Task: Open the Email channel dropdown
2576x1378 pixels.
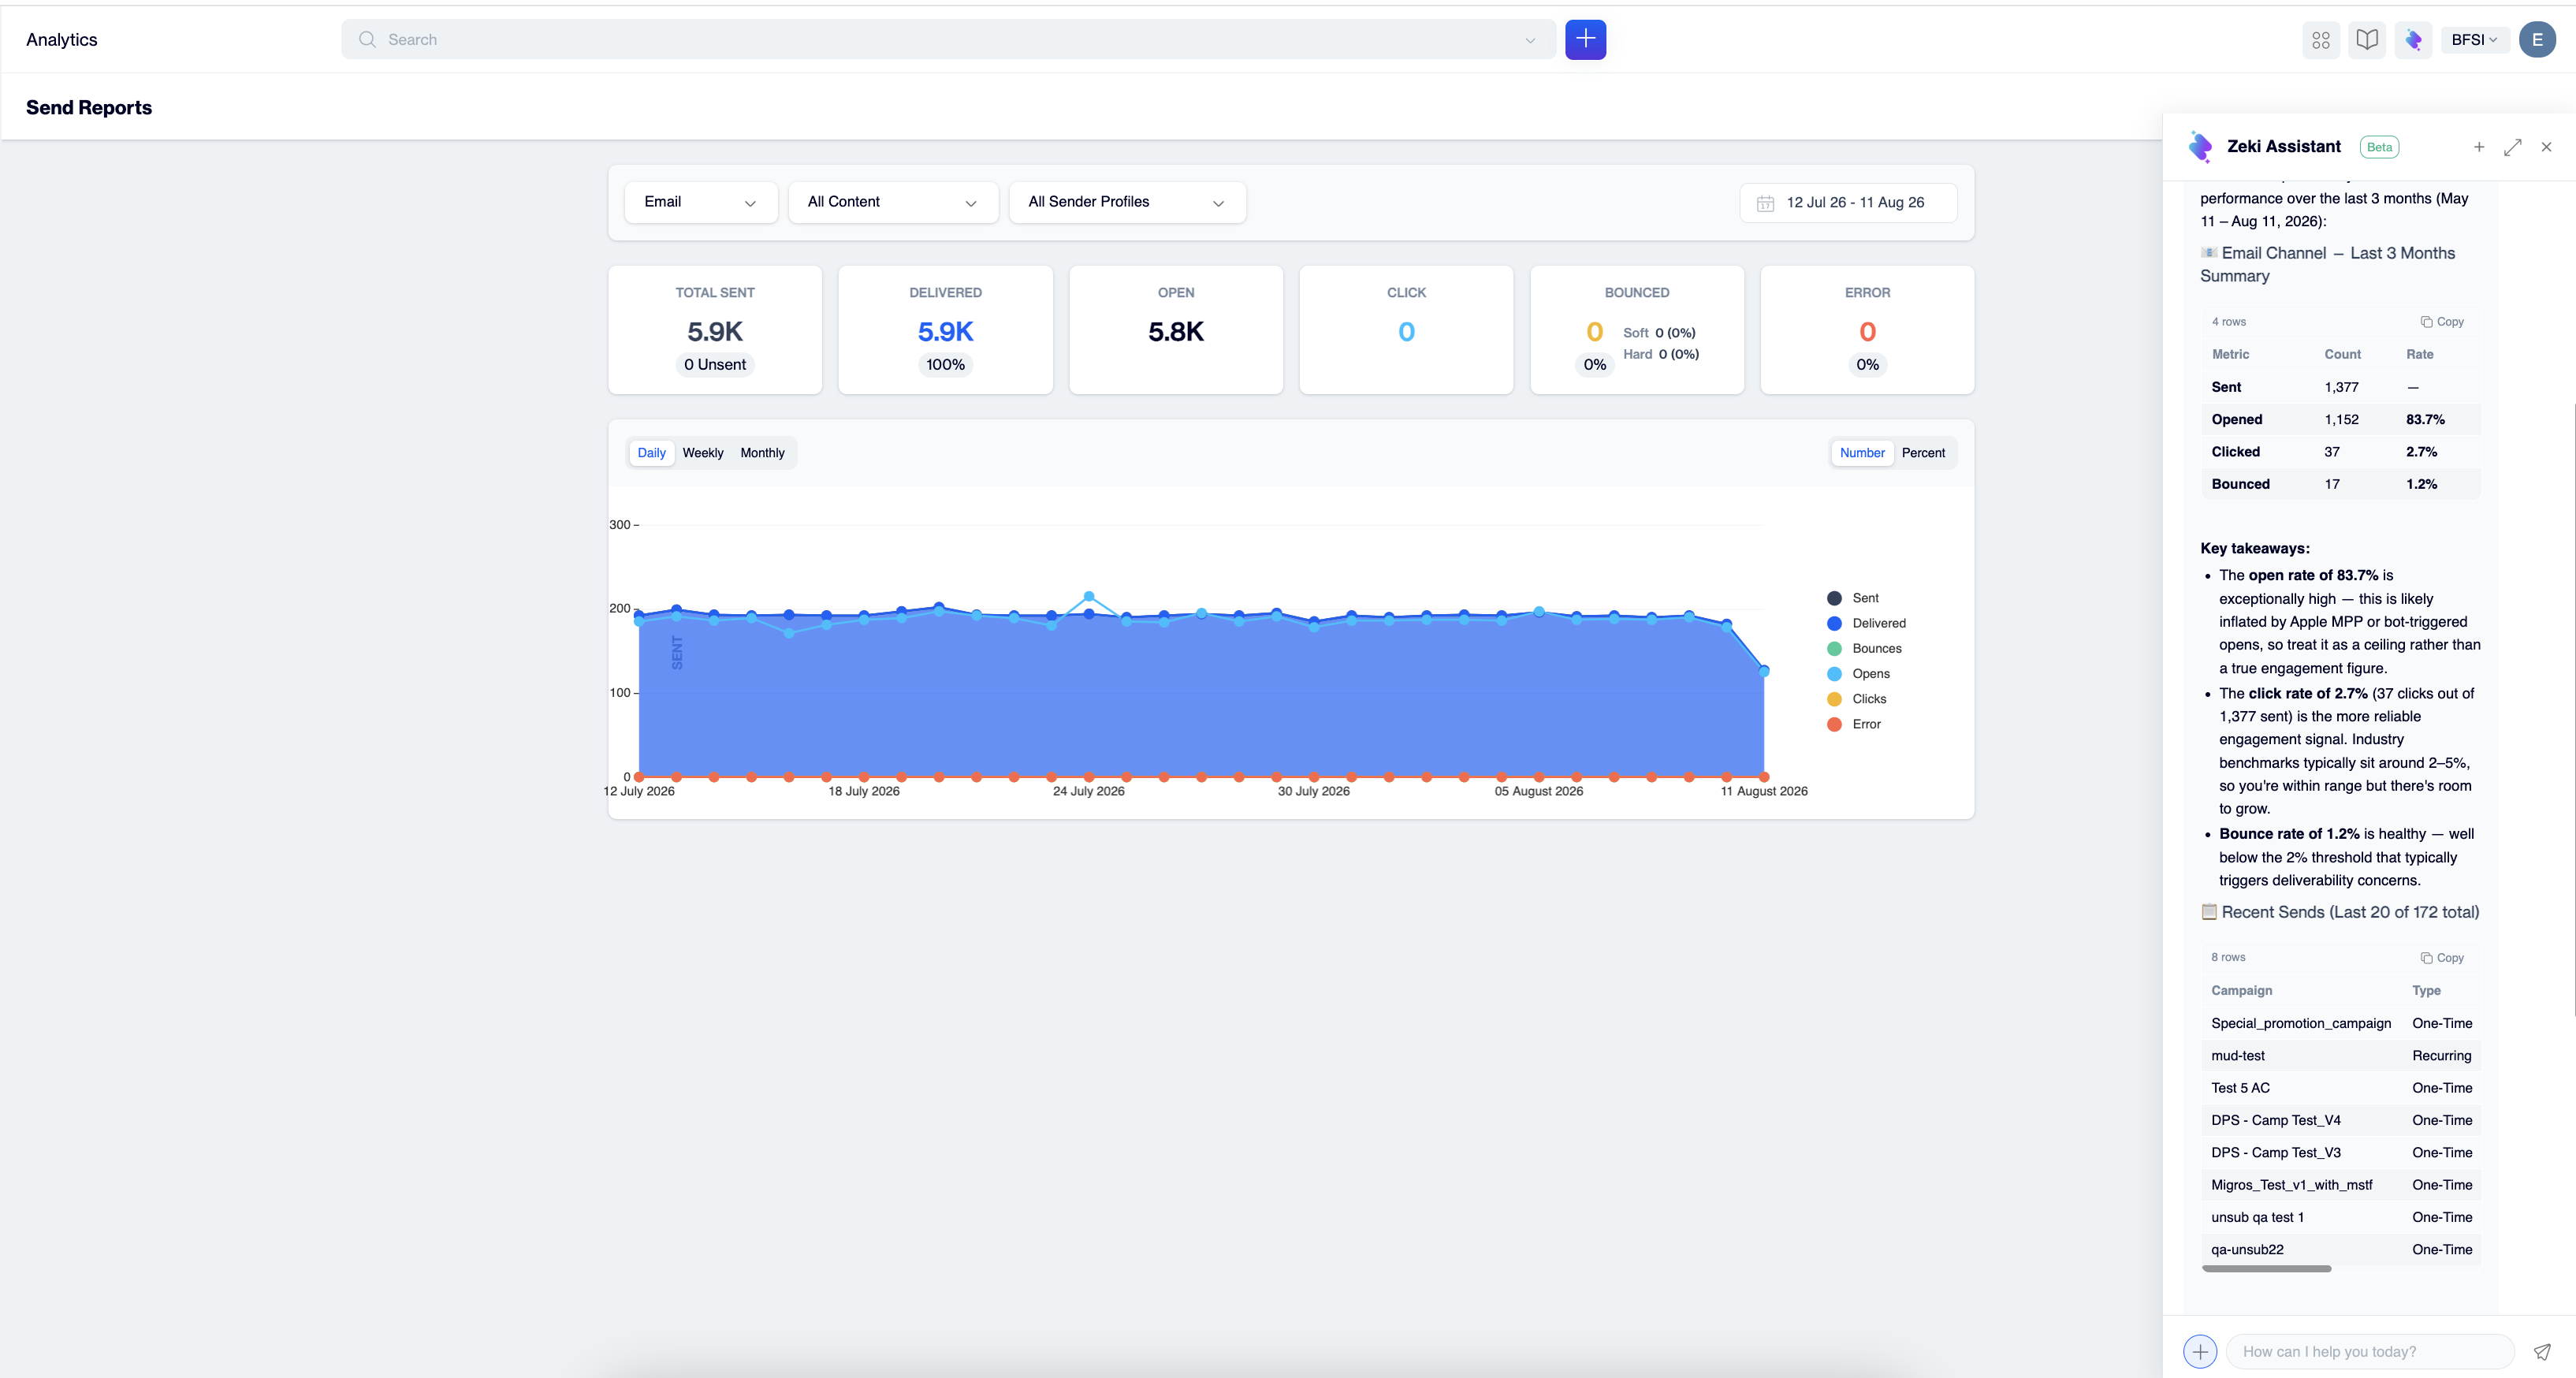Action: pyautogui.click(x=700, y=202)
